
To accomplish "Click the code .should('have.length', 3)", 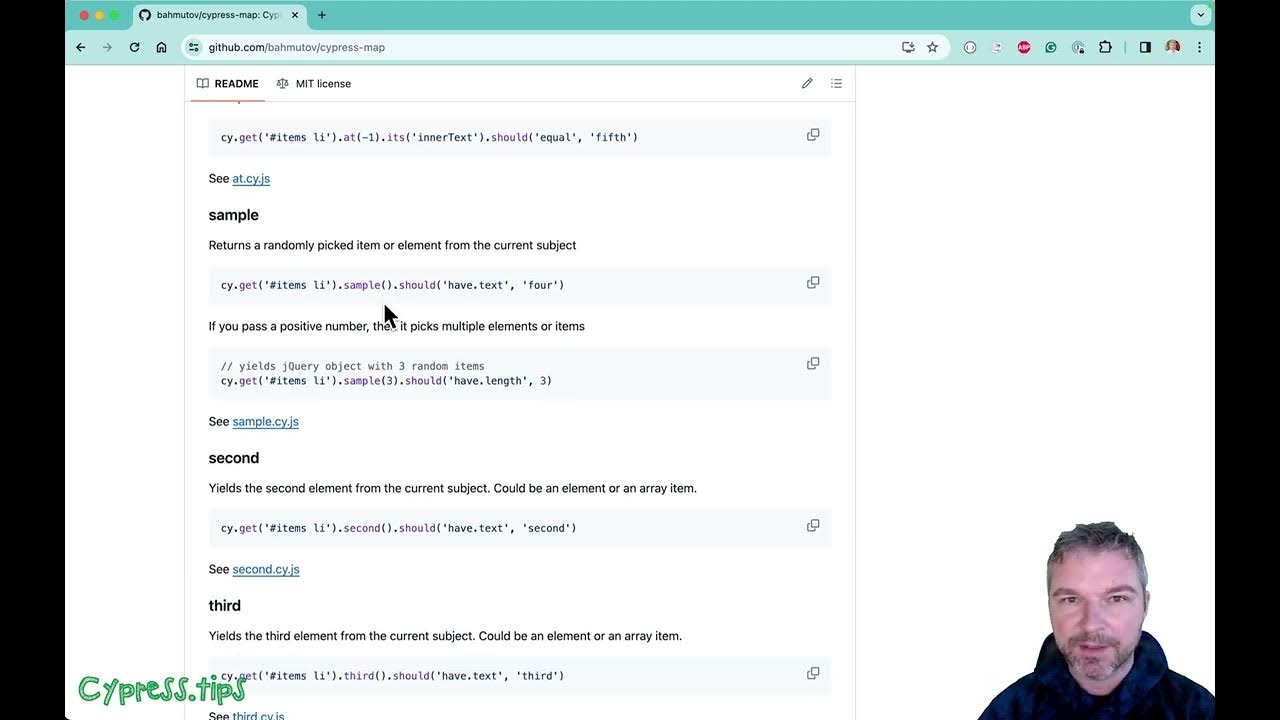I will 478,381.
